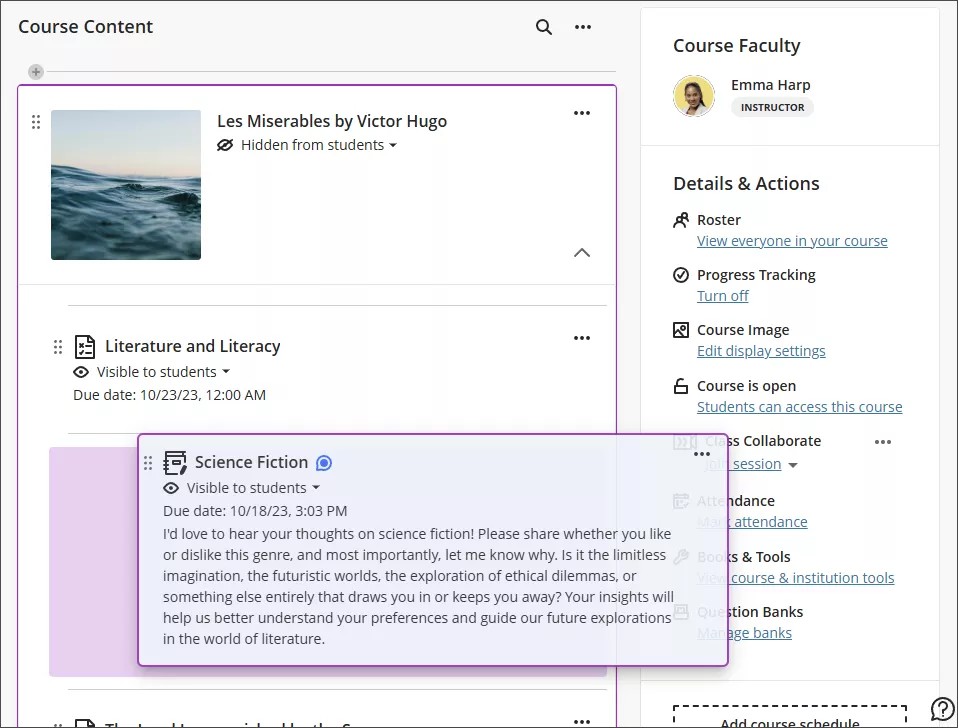Open Edit display settings link
This screenshot has width=958, height=728.
tap(760, 351)
